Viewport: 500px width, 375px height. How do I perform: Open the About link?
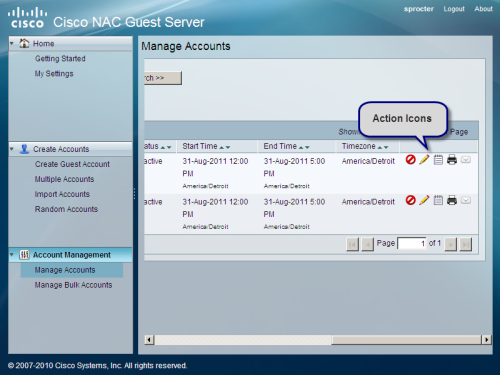(483, 9)
